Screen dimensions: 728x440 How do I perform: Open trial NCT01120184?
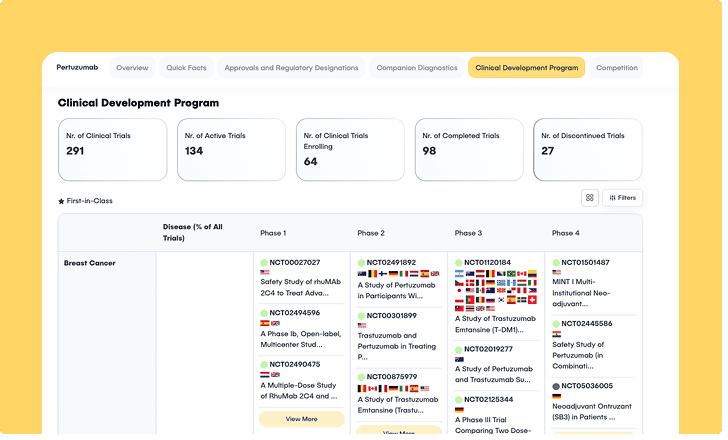(x=488, y=263)
